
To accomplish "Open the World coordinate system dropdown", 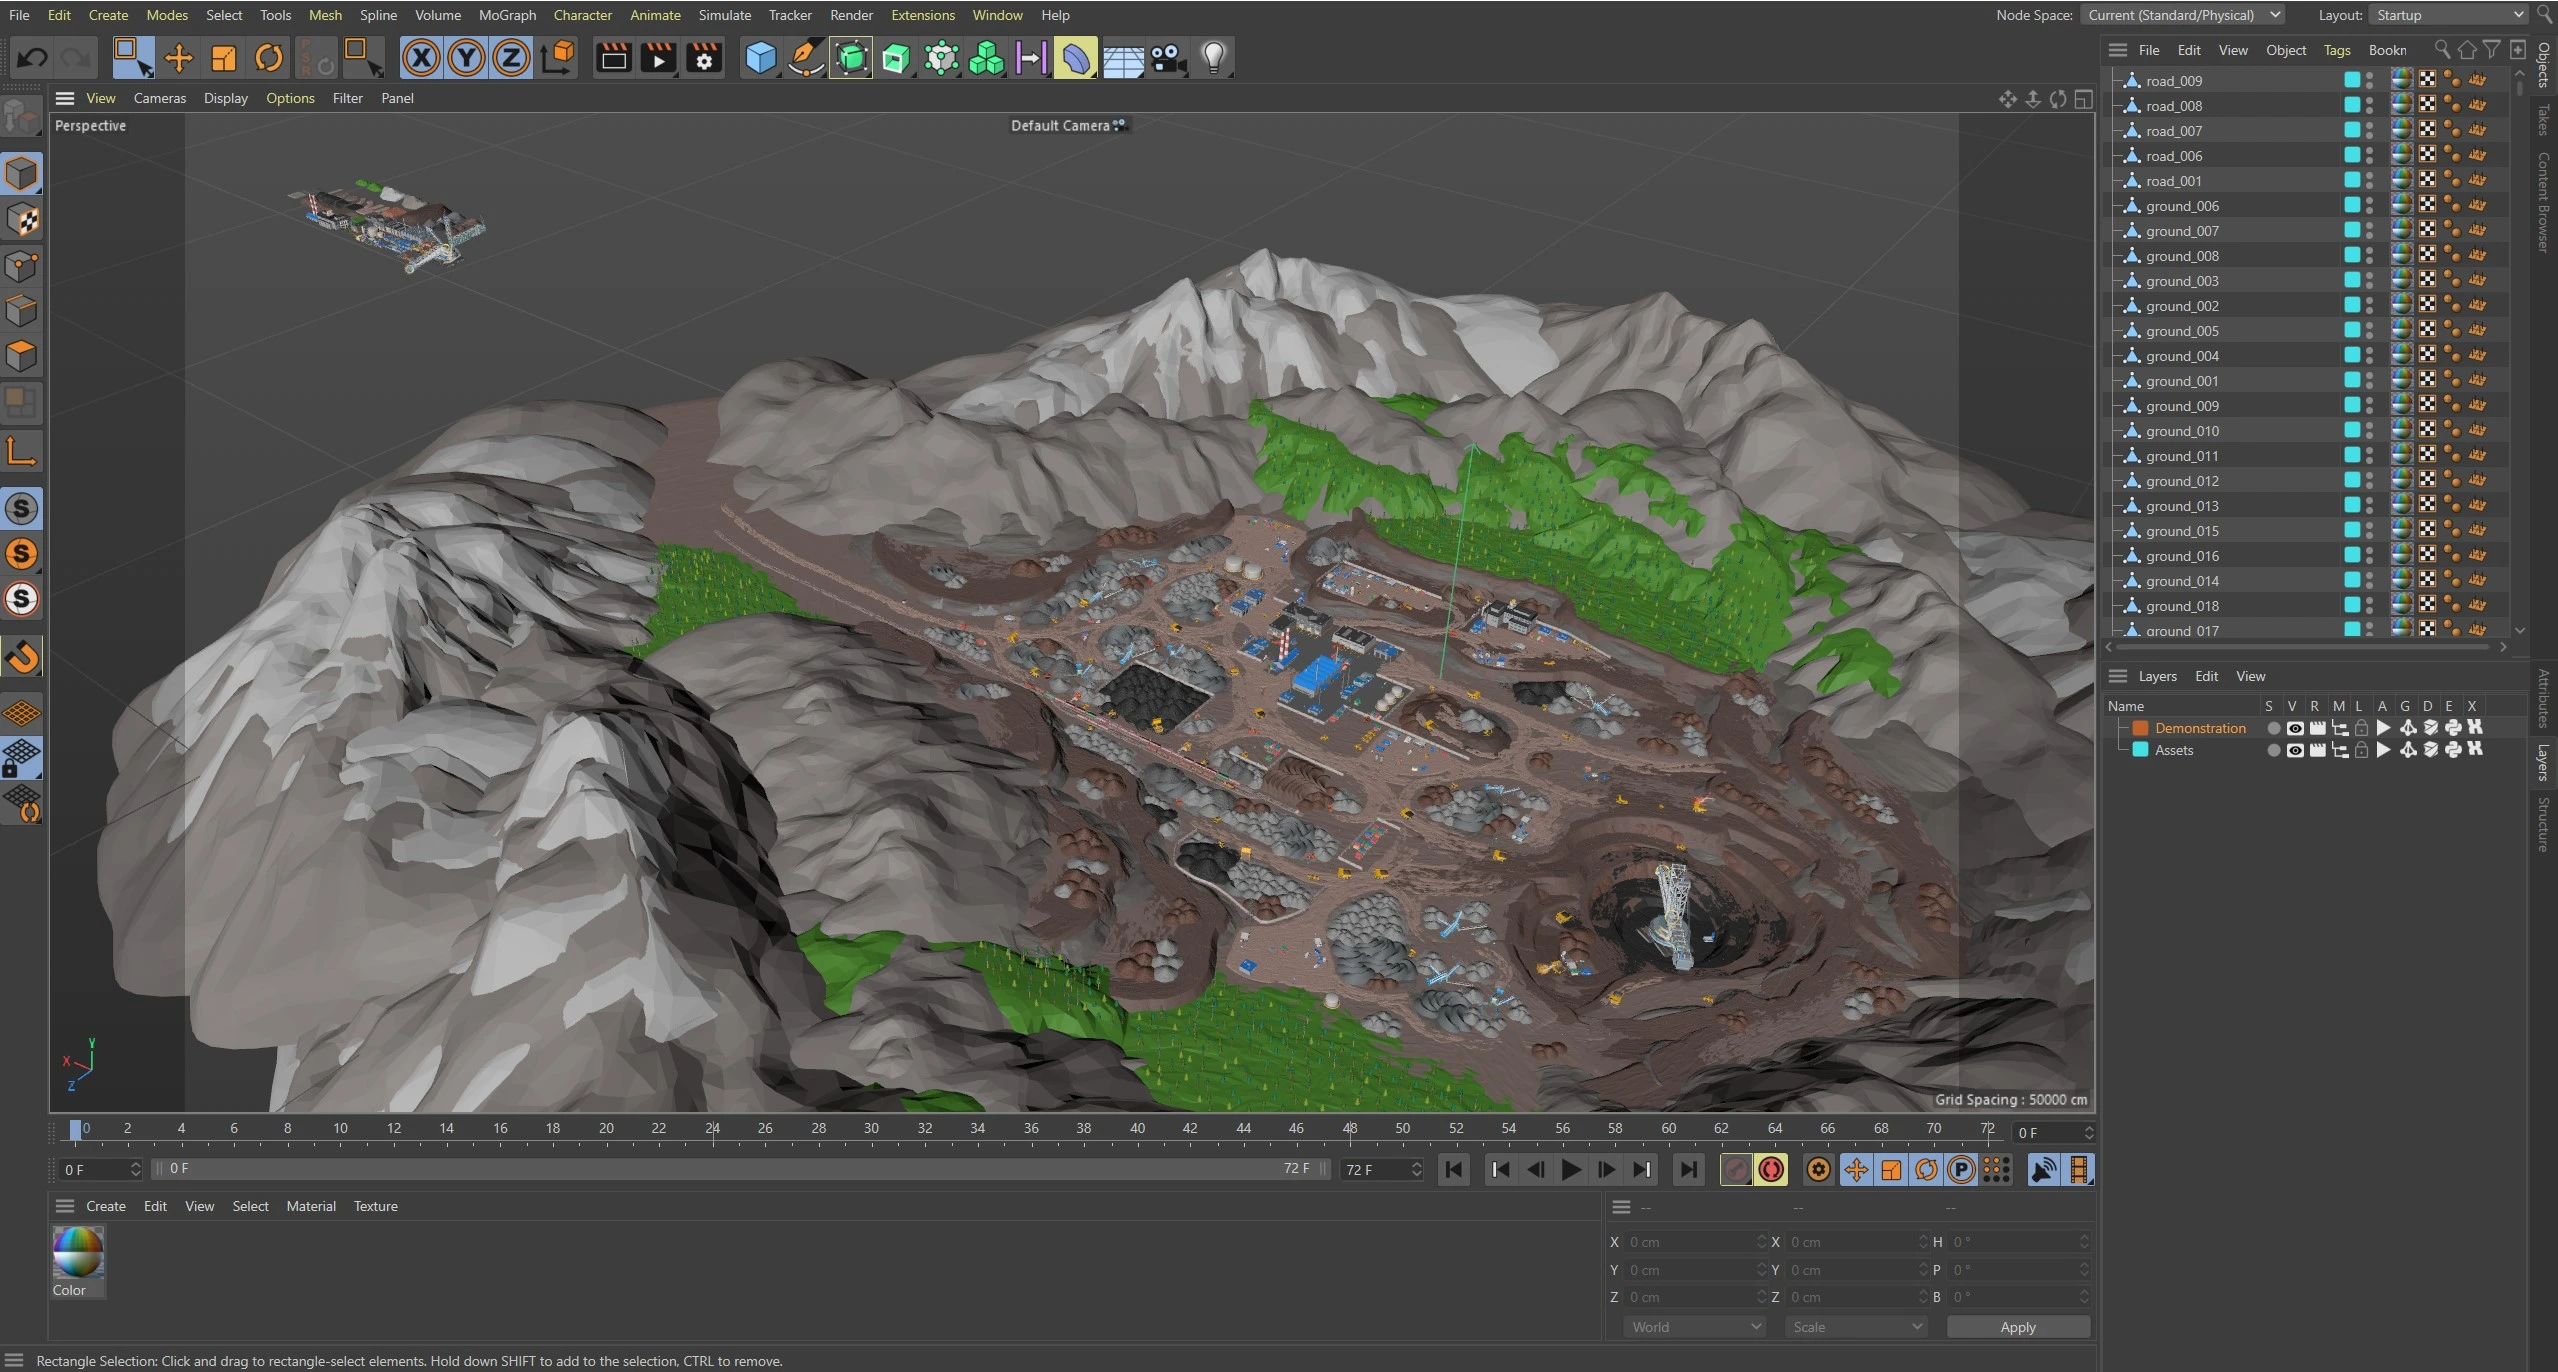I will 1696,1327.
